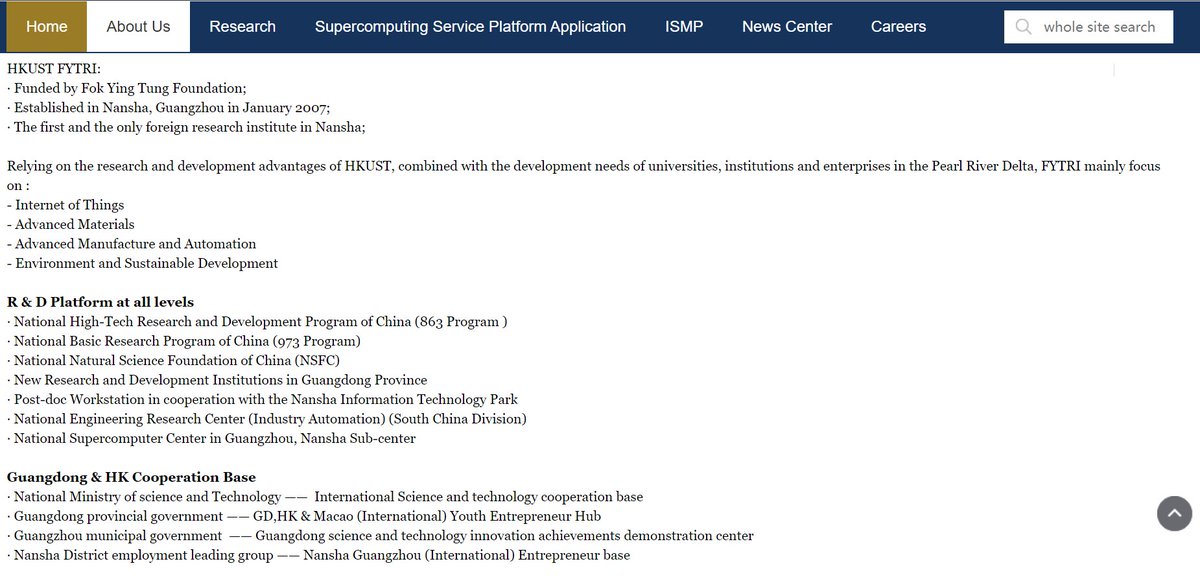Screen dimensions: 1200x581
Task: Click the 'Post-doc Workstation' line
Action: pyautogui.click(x=263, y=400)
